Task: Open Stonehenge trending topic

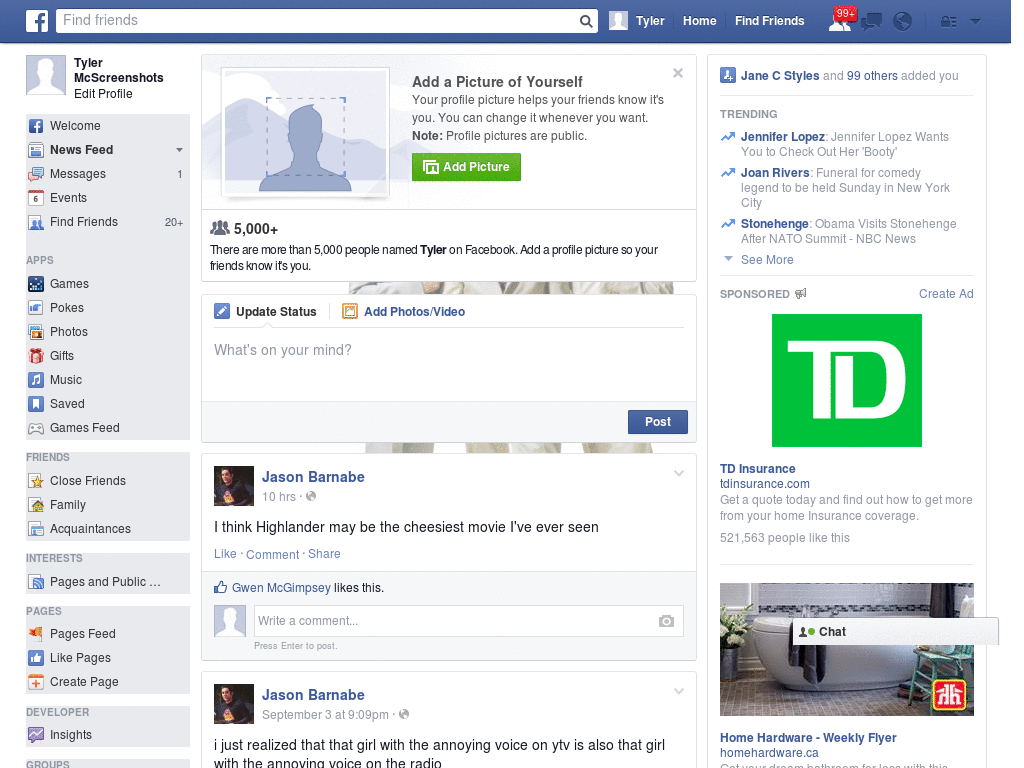Action: pos(775,224)
